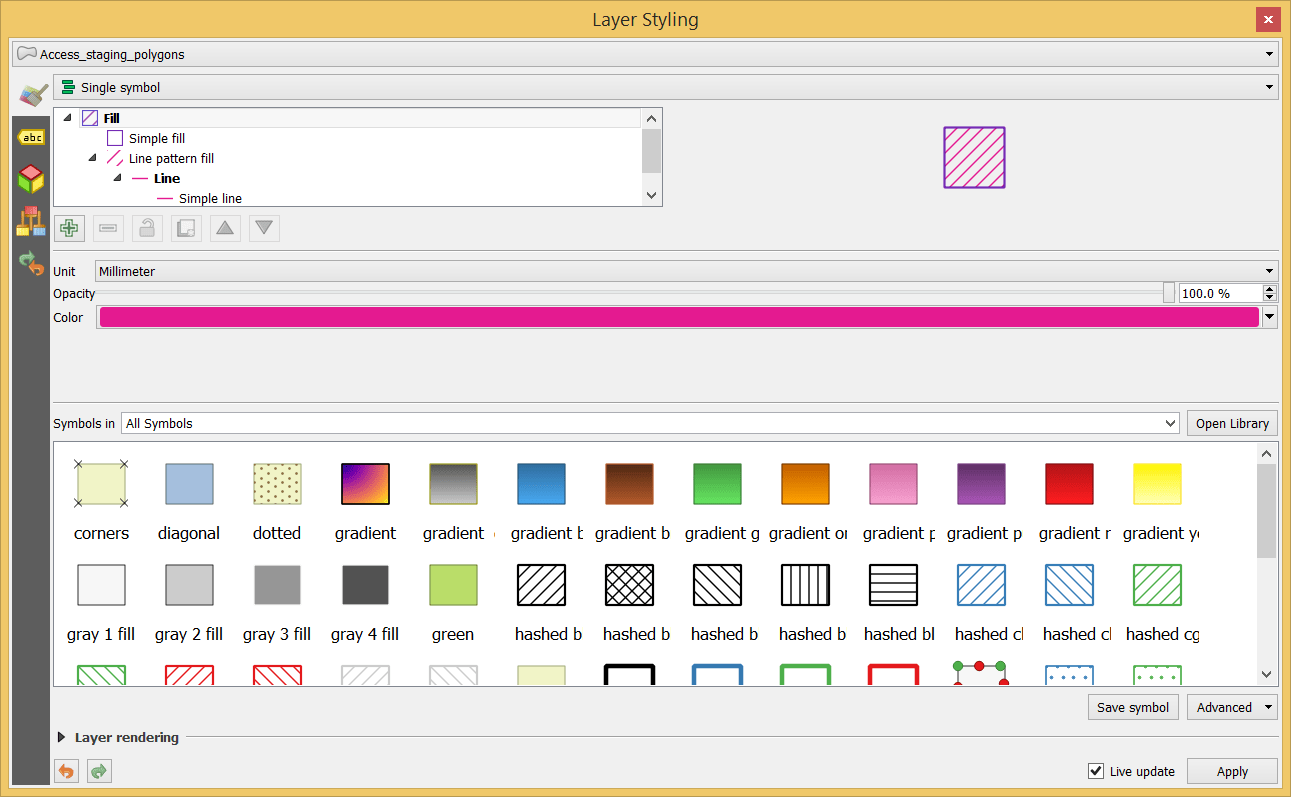This screenshot has width=1295, height=806.
Task: Open the Symbology paintbrush panel
Action: 31,95
